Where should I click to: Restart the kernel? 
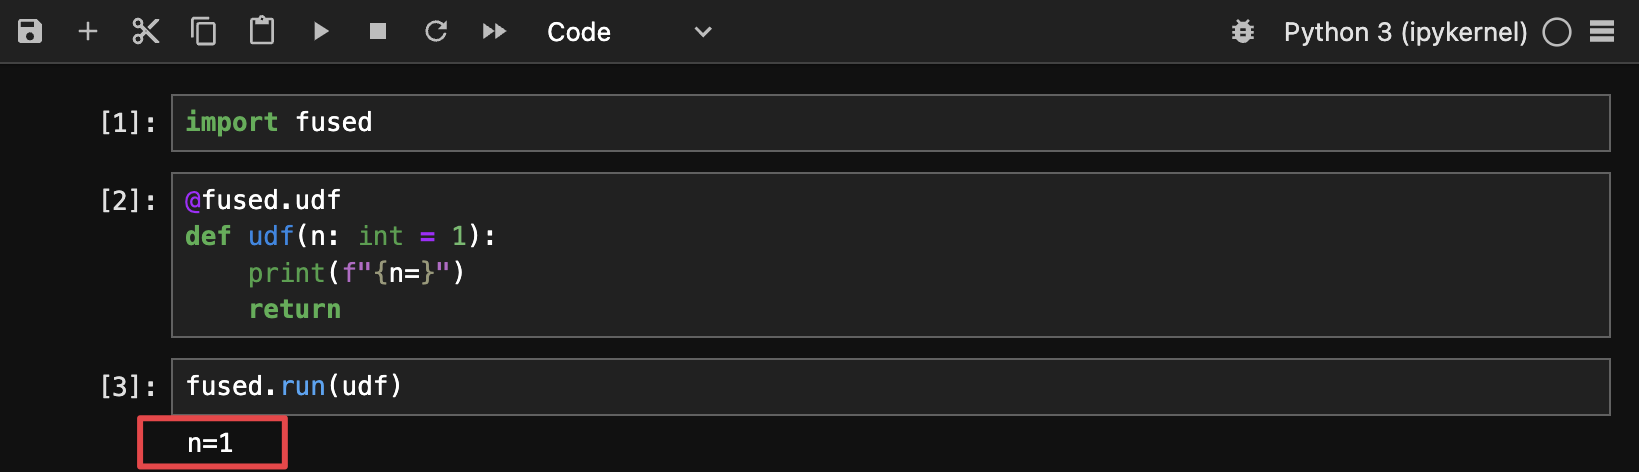(436, 32)
